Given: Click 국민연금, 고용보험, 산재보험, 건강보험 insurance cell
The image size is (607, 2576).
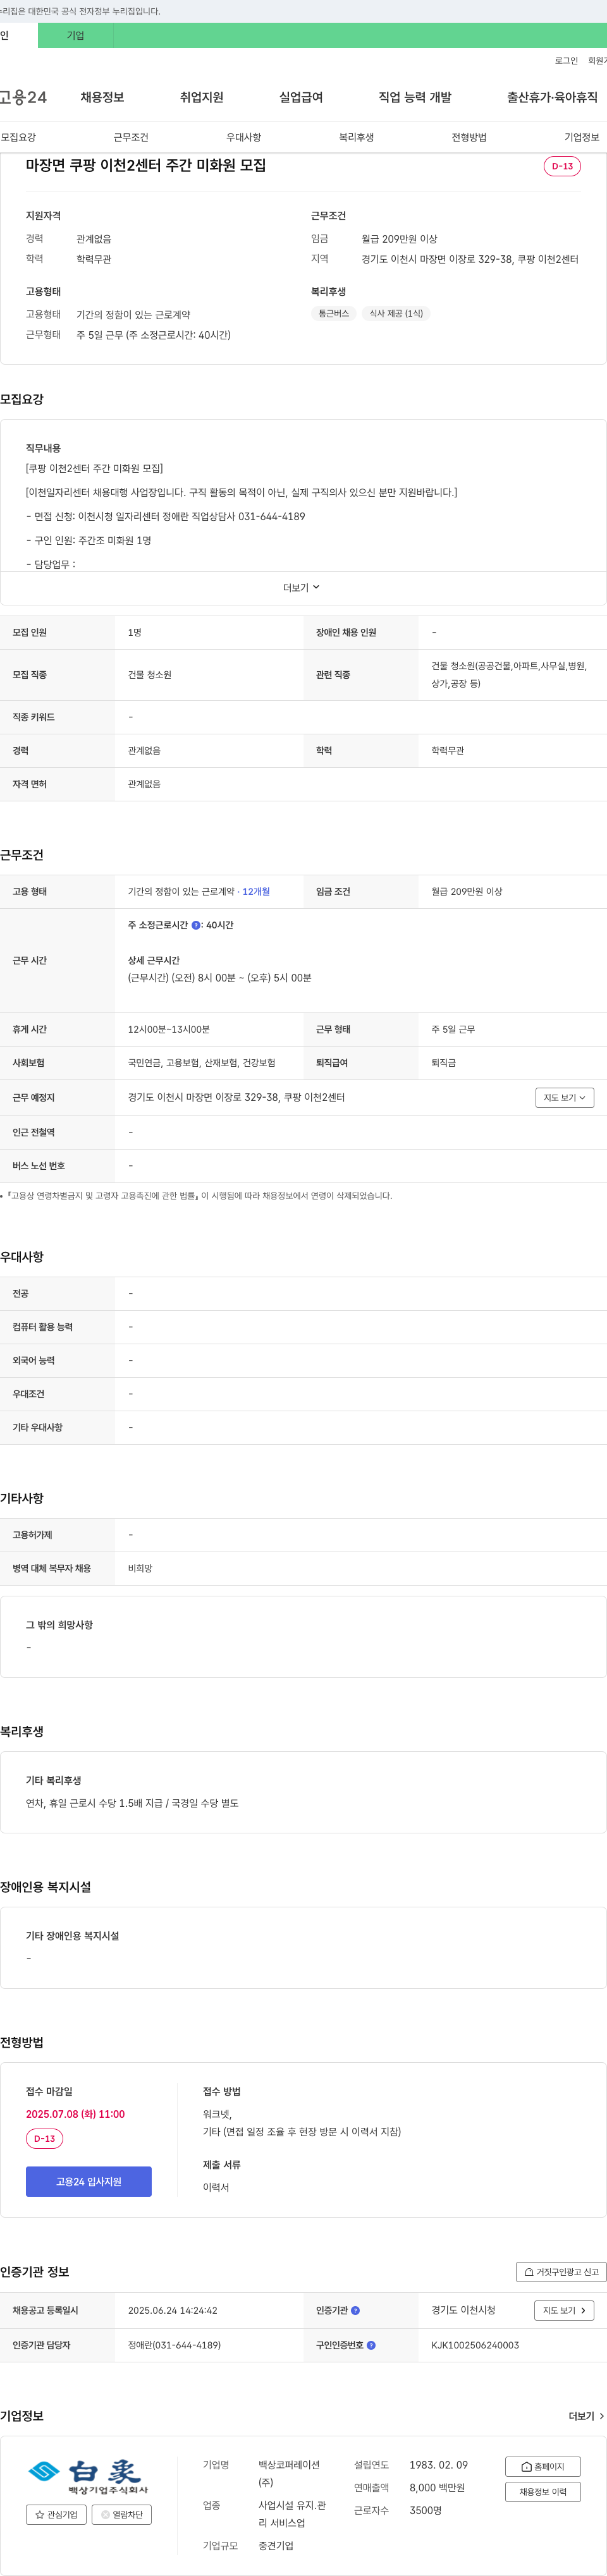Looking at the screenshot, I should click(x=202, y=1063).
